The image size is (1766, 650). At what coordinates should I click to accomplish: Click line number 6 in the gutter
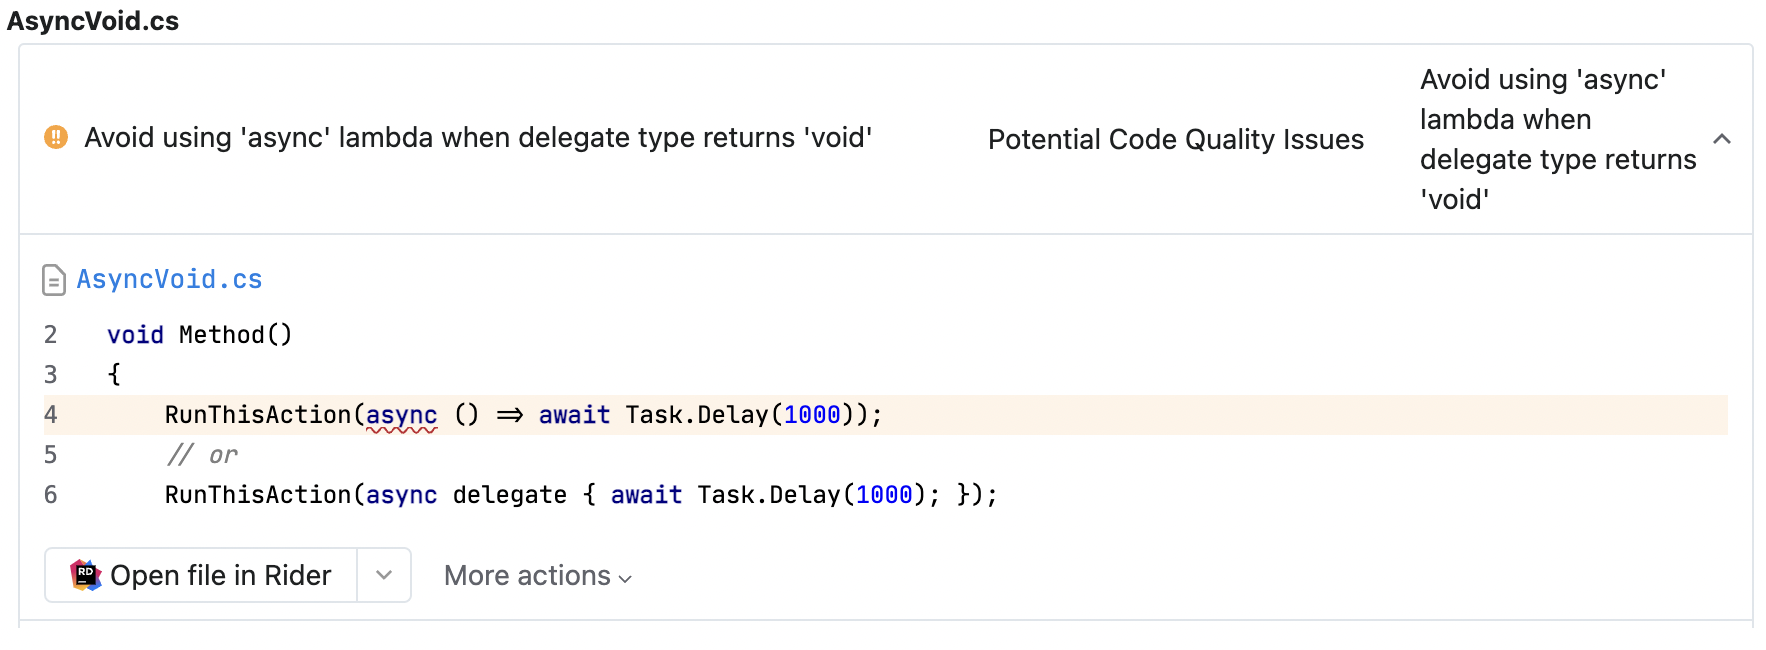click(51, 495)
